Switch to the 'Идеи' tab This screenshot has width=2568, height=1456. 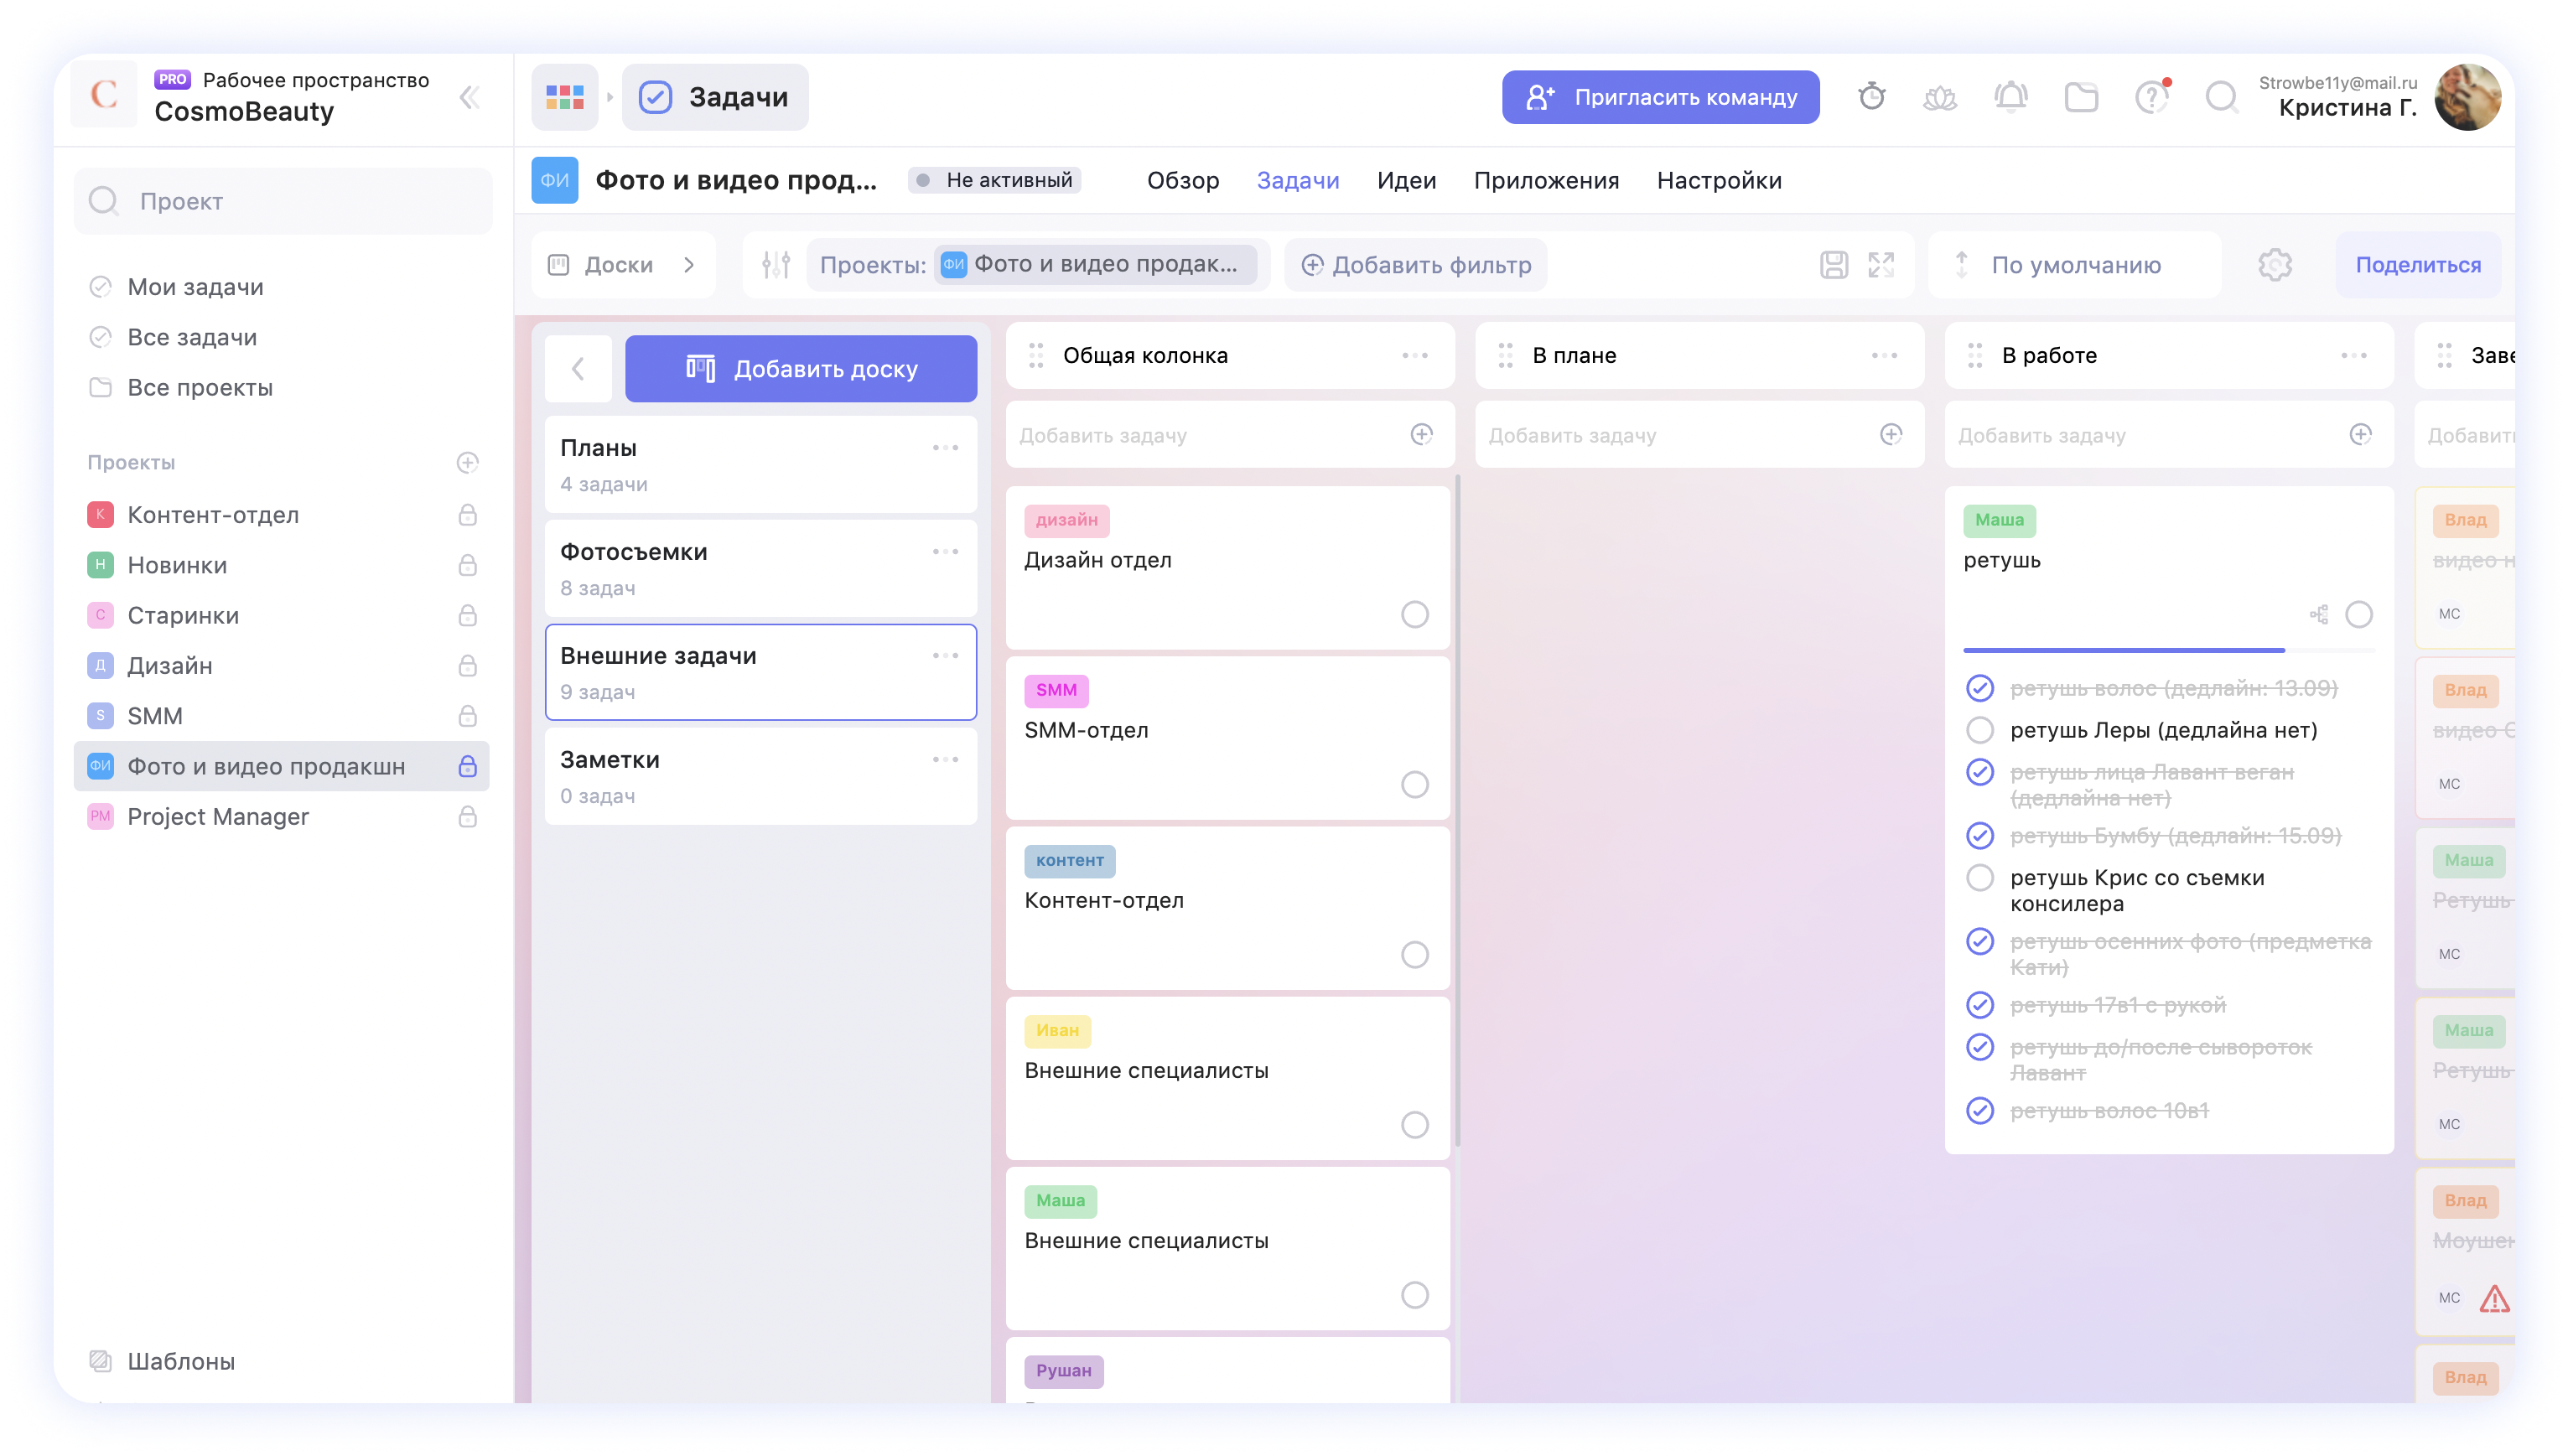pos(1405,181)
